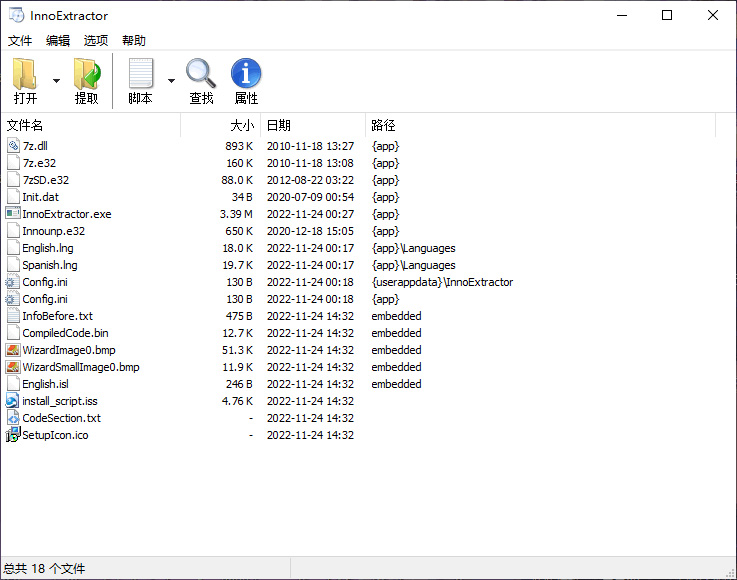Viewport: 737px width, 580px height.
Task: Click the file name install_script.iss
Action: click(x=60, y=401)
